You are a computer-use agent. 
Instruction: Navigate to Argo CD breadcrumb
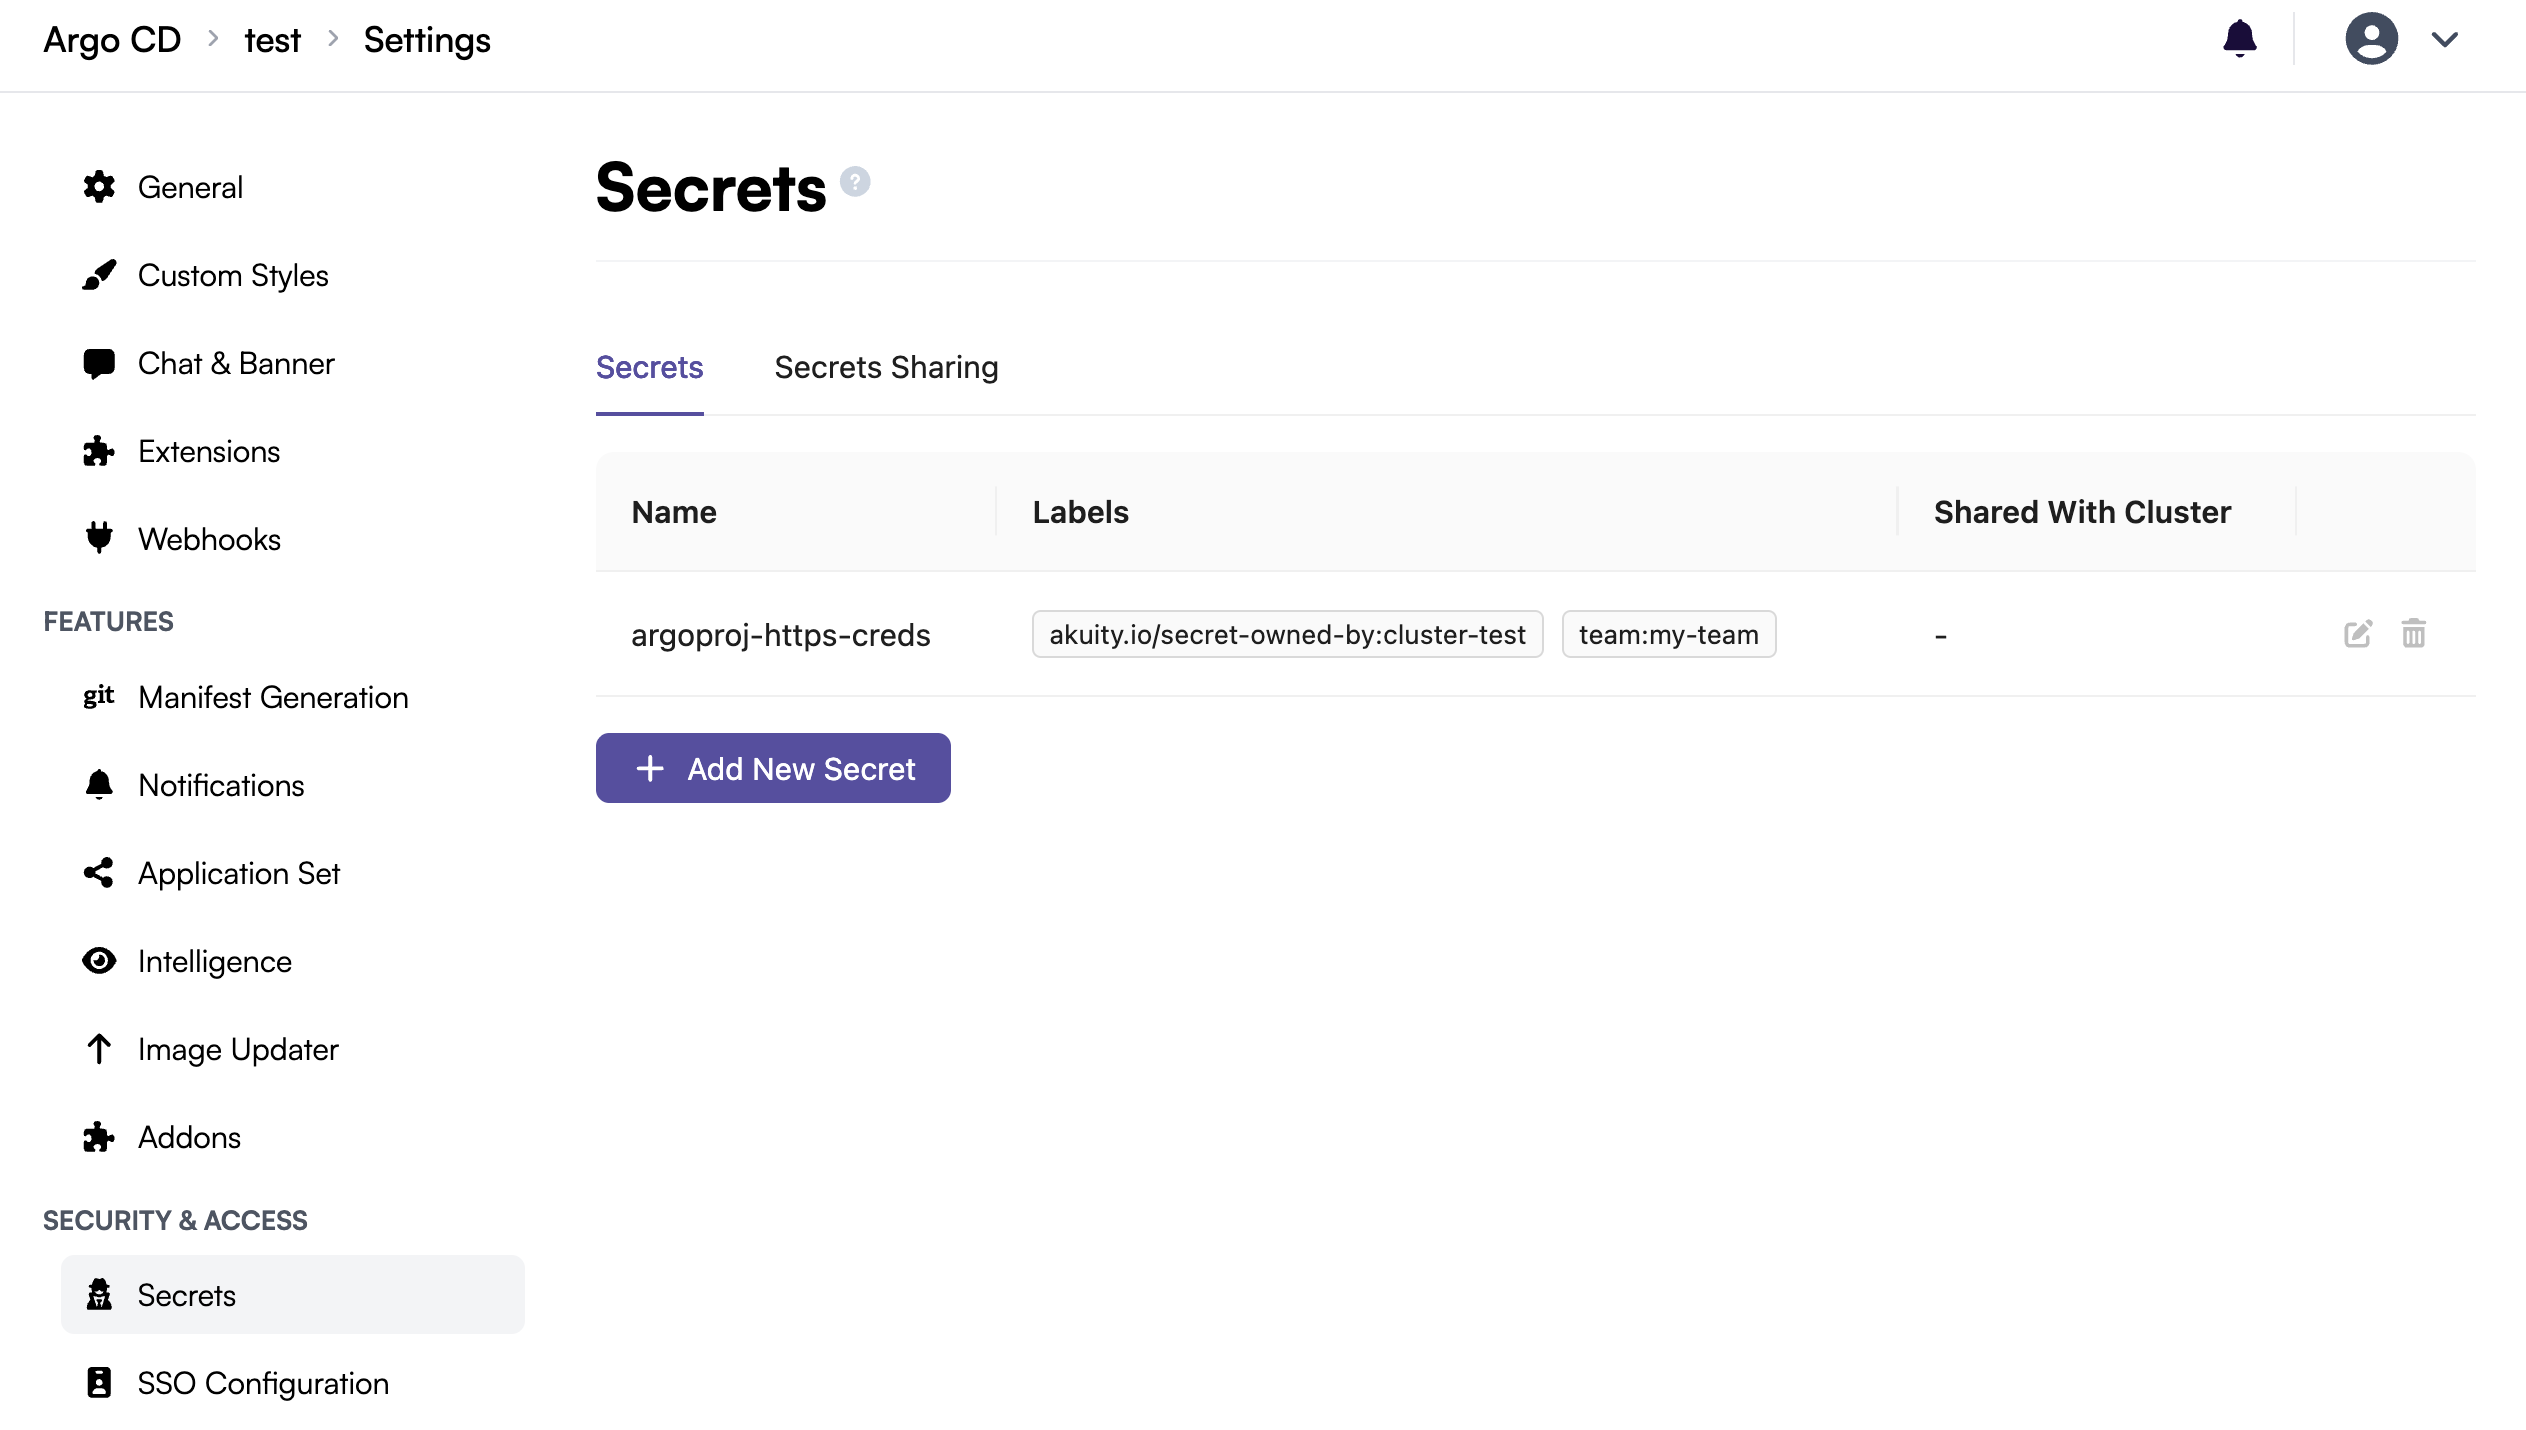click(x=111, y=39)
